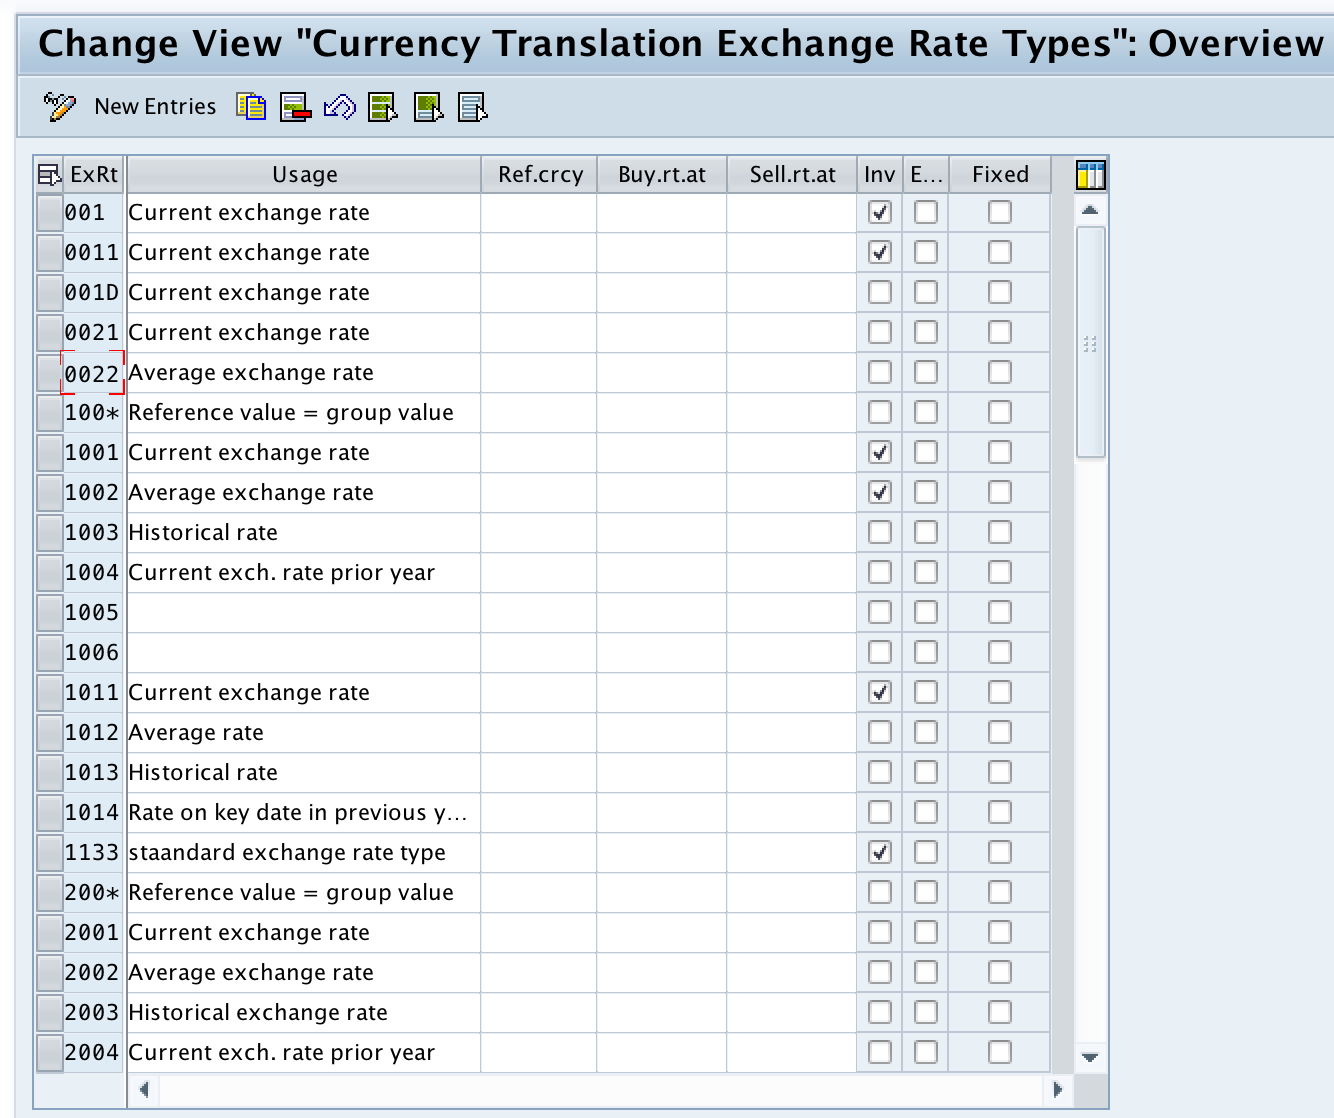Click the Deselect All toolbar icon
This screenshot has width=1334, height=1118.
472,106
